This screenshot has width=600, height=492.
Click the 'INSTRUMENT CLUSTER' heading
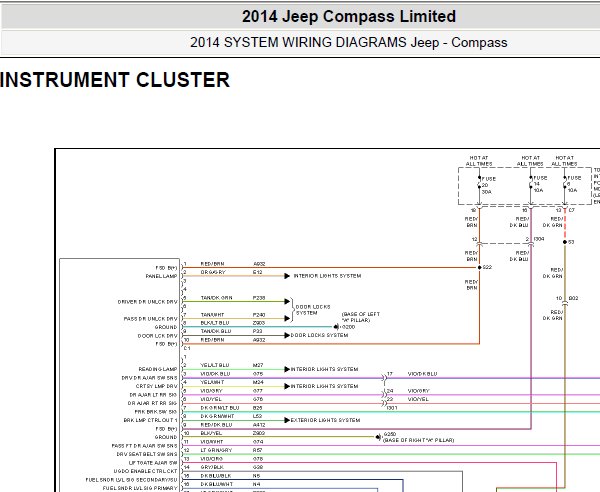tap(115, 80)
